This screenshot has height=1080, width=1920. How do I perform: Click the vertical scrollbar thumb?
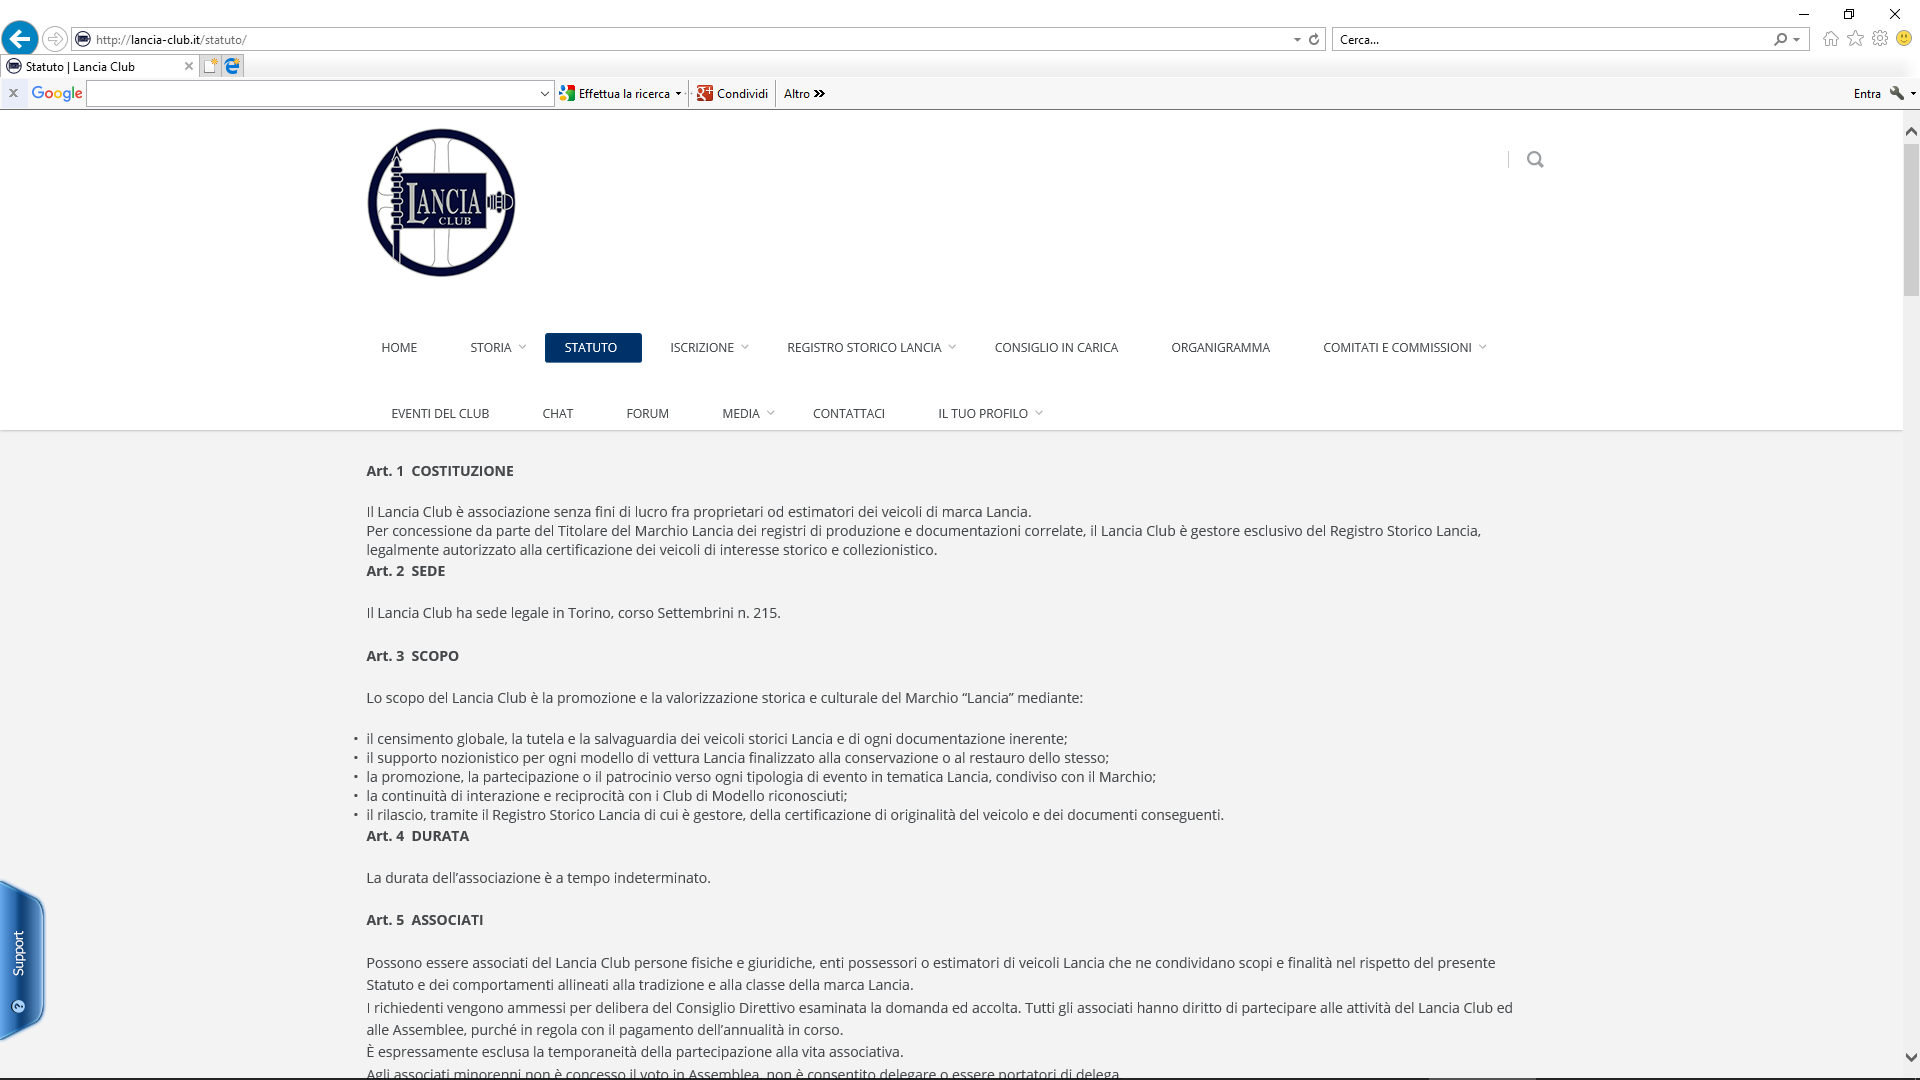point(1911,220)
